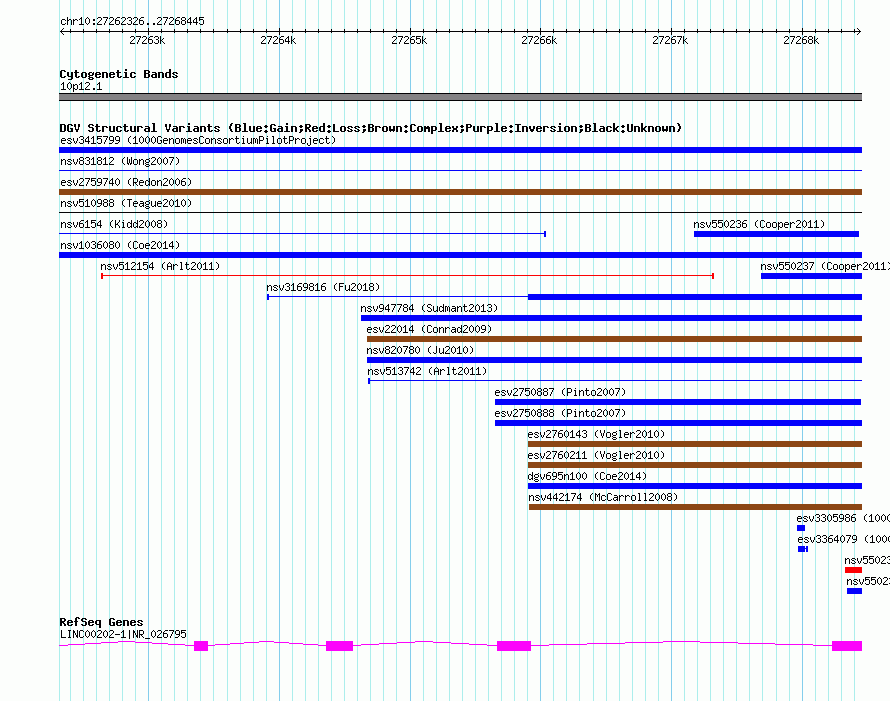Image resolution: width=890 pixels, height=701 pixels.
Task: Select the brown esv2759740 complex bar
Action: (460, 192)
